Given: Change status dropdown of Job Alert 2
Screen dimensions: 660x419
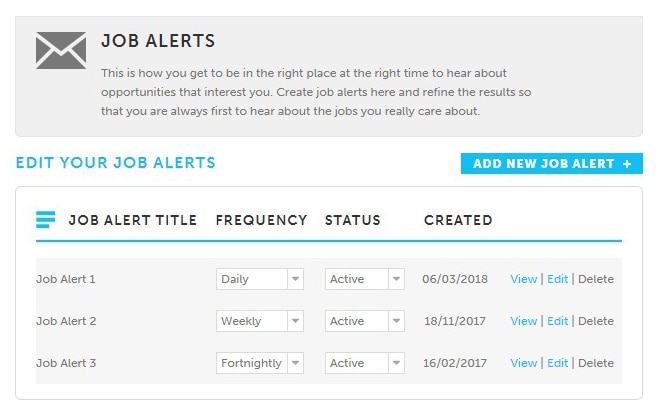Looking at the screenshot, I should coord(364,322).
